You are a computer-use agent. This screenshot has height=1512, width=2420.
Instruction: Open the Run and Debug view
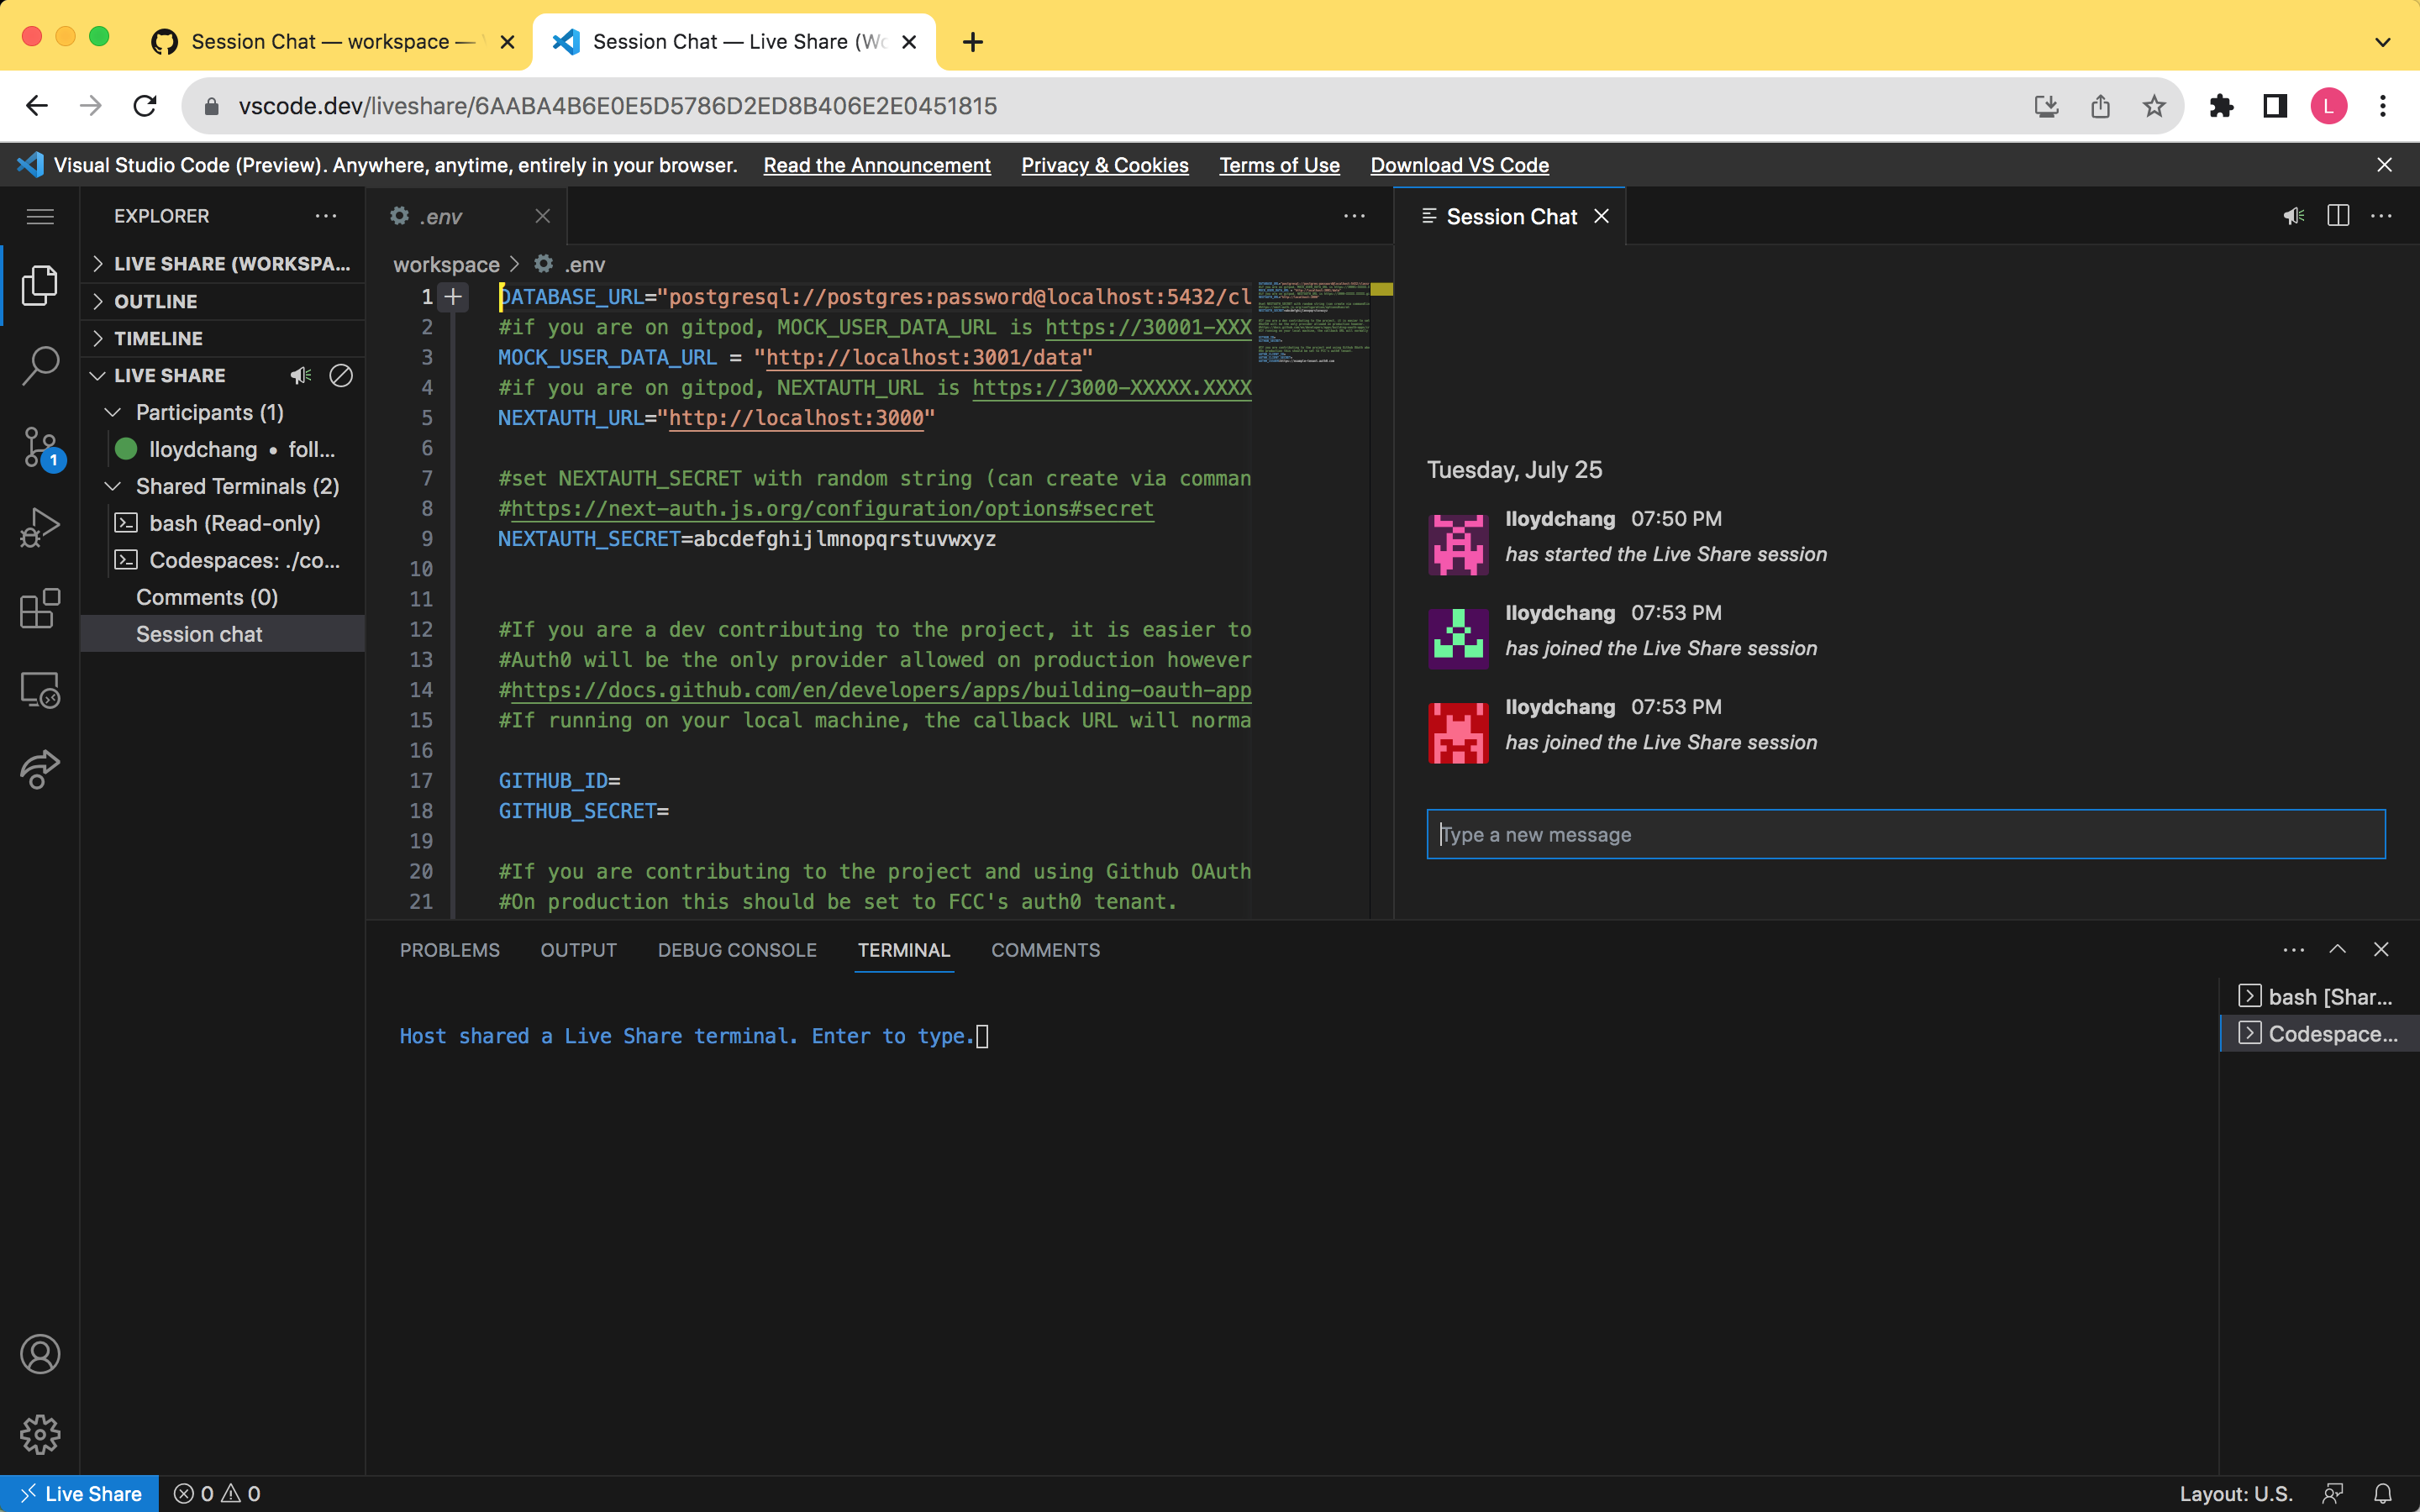point(40,528)
